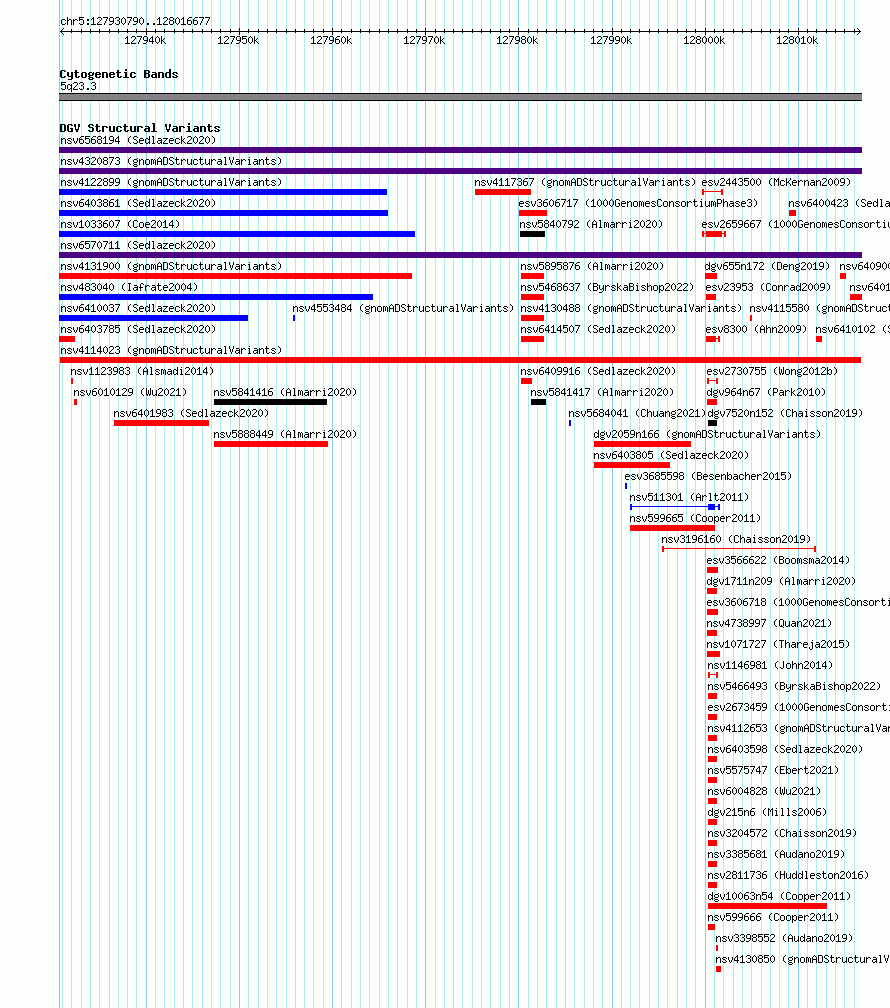Click nsv6010129 (Wu2021) variant label
The width and height of the screenshot is (890, 1008).
(x=130, y=392)
